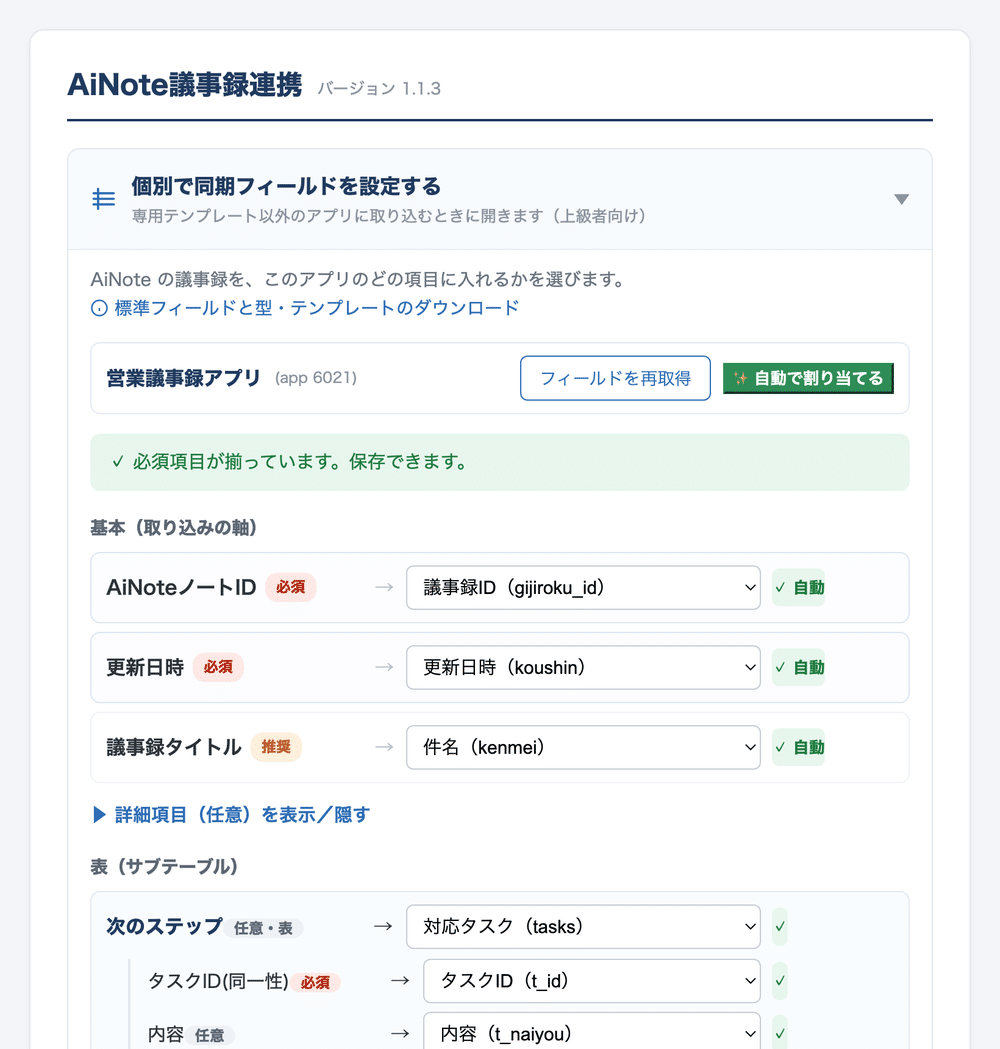The image size is (1000, 1049).
Task: Click the arrow icon in the AiNoteノートID row
Action: [x=384, y=587]
